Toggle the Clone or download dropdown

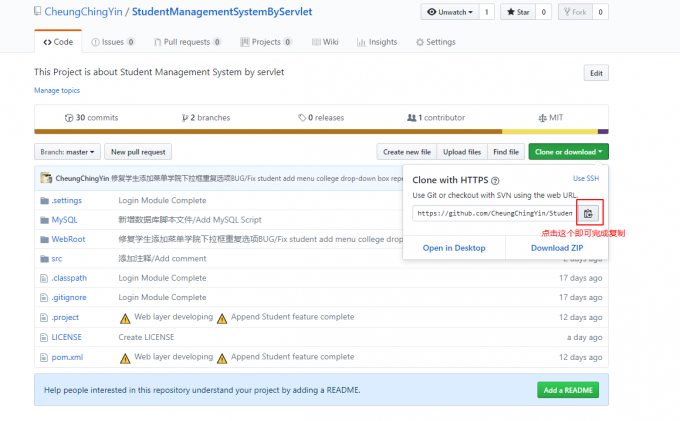568,152
